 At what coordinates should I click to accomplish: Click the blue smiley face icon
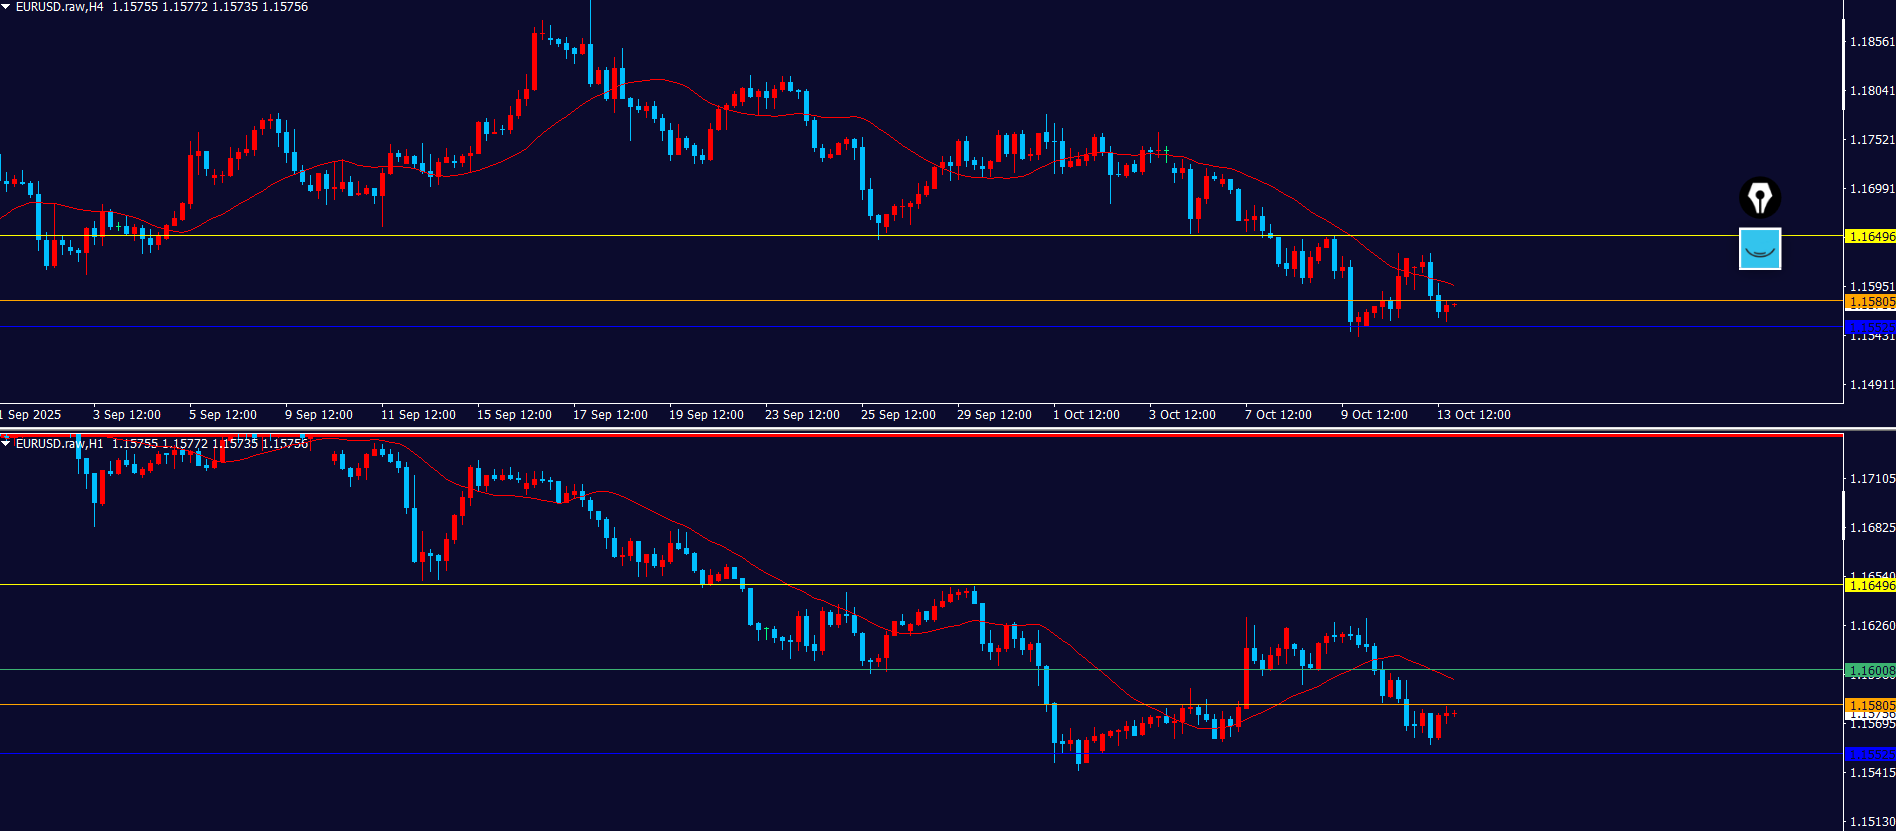(1759, 249)
